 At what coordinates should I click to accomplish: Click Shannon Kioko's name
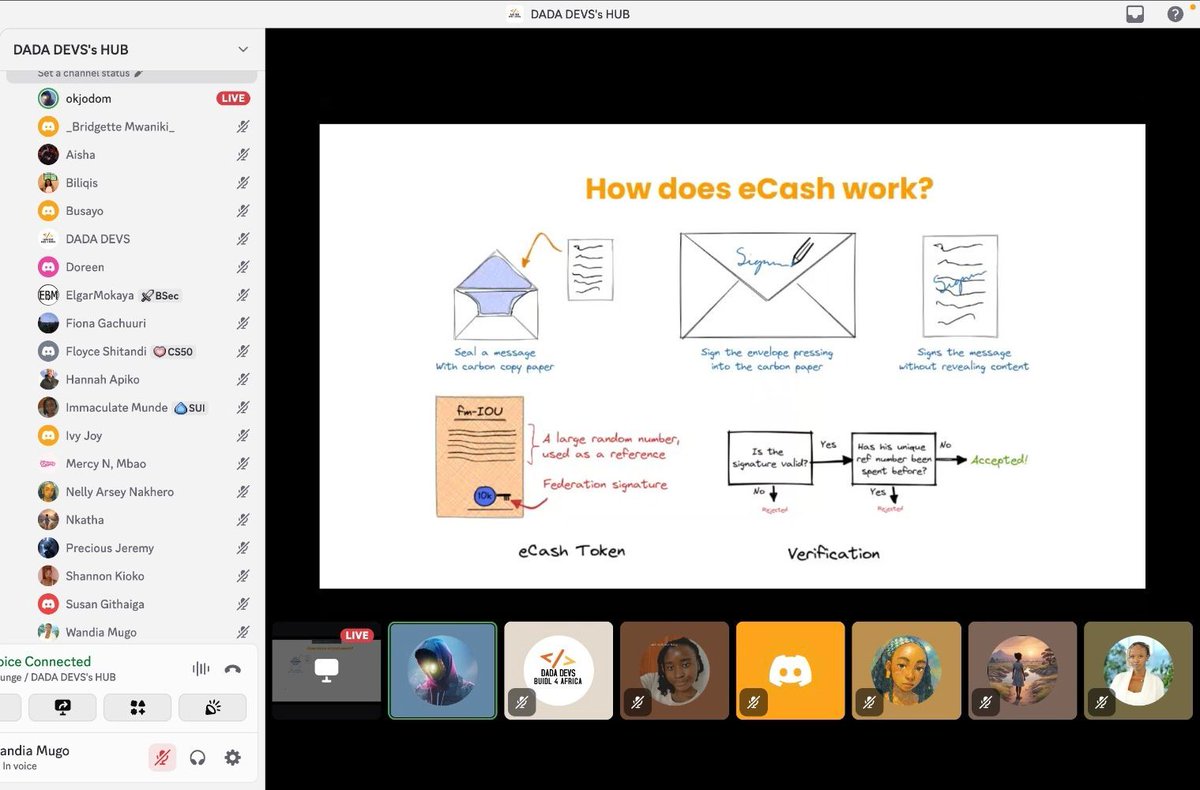point(105,576)
